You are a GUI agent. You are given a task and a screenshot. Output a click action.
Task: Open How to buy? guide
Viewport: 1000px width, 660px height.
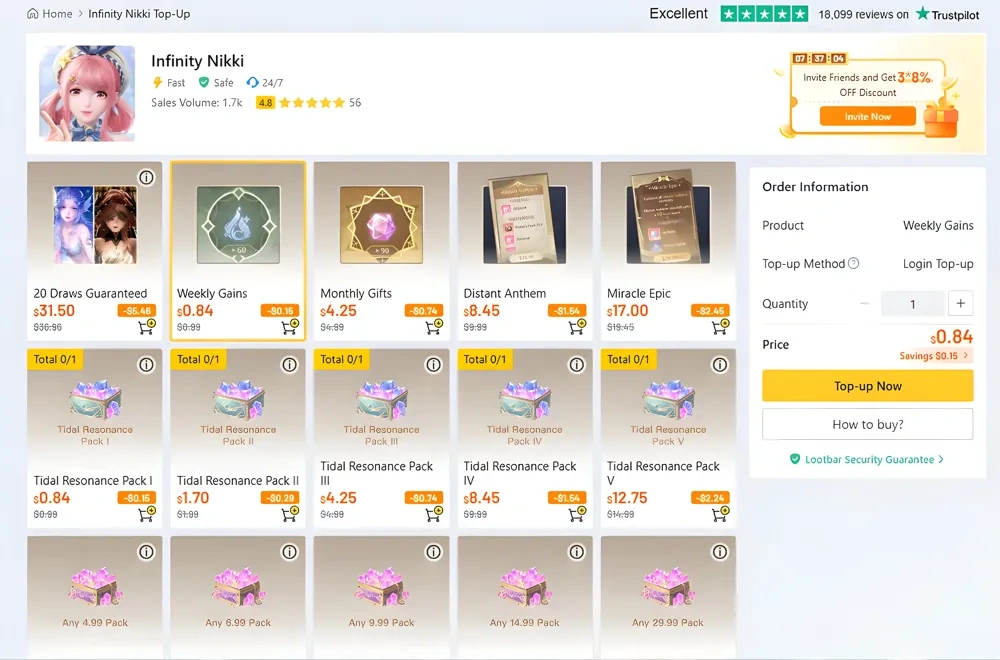click(x=867, y=424)
